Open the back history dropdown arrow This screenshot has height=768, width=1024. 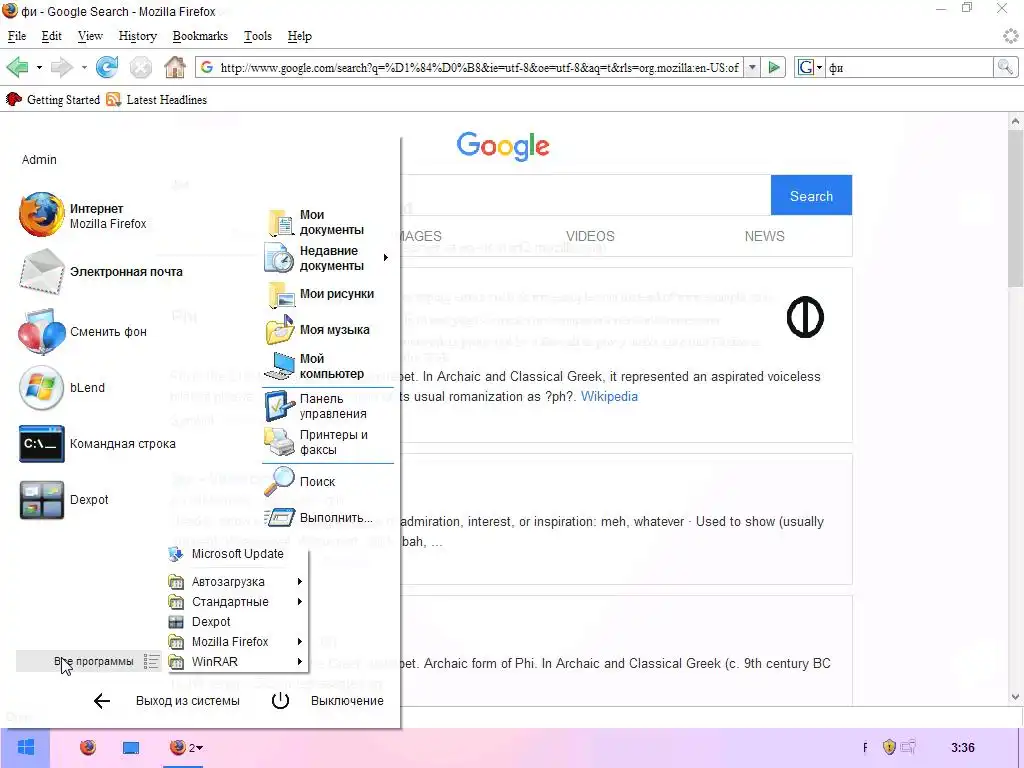[39, 67]
